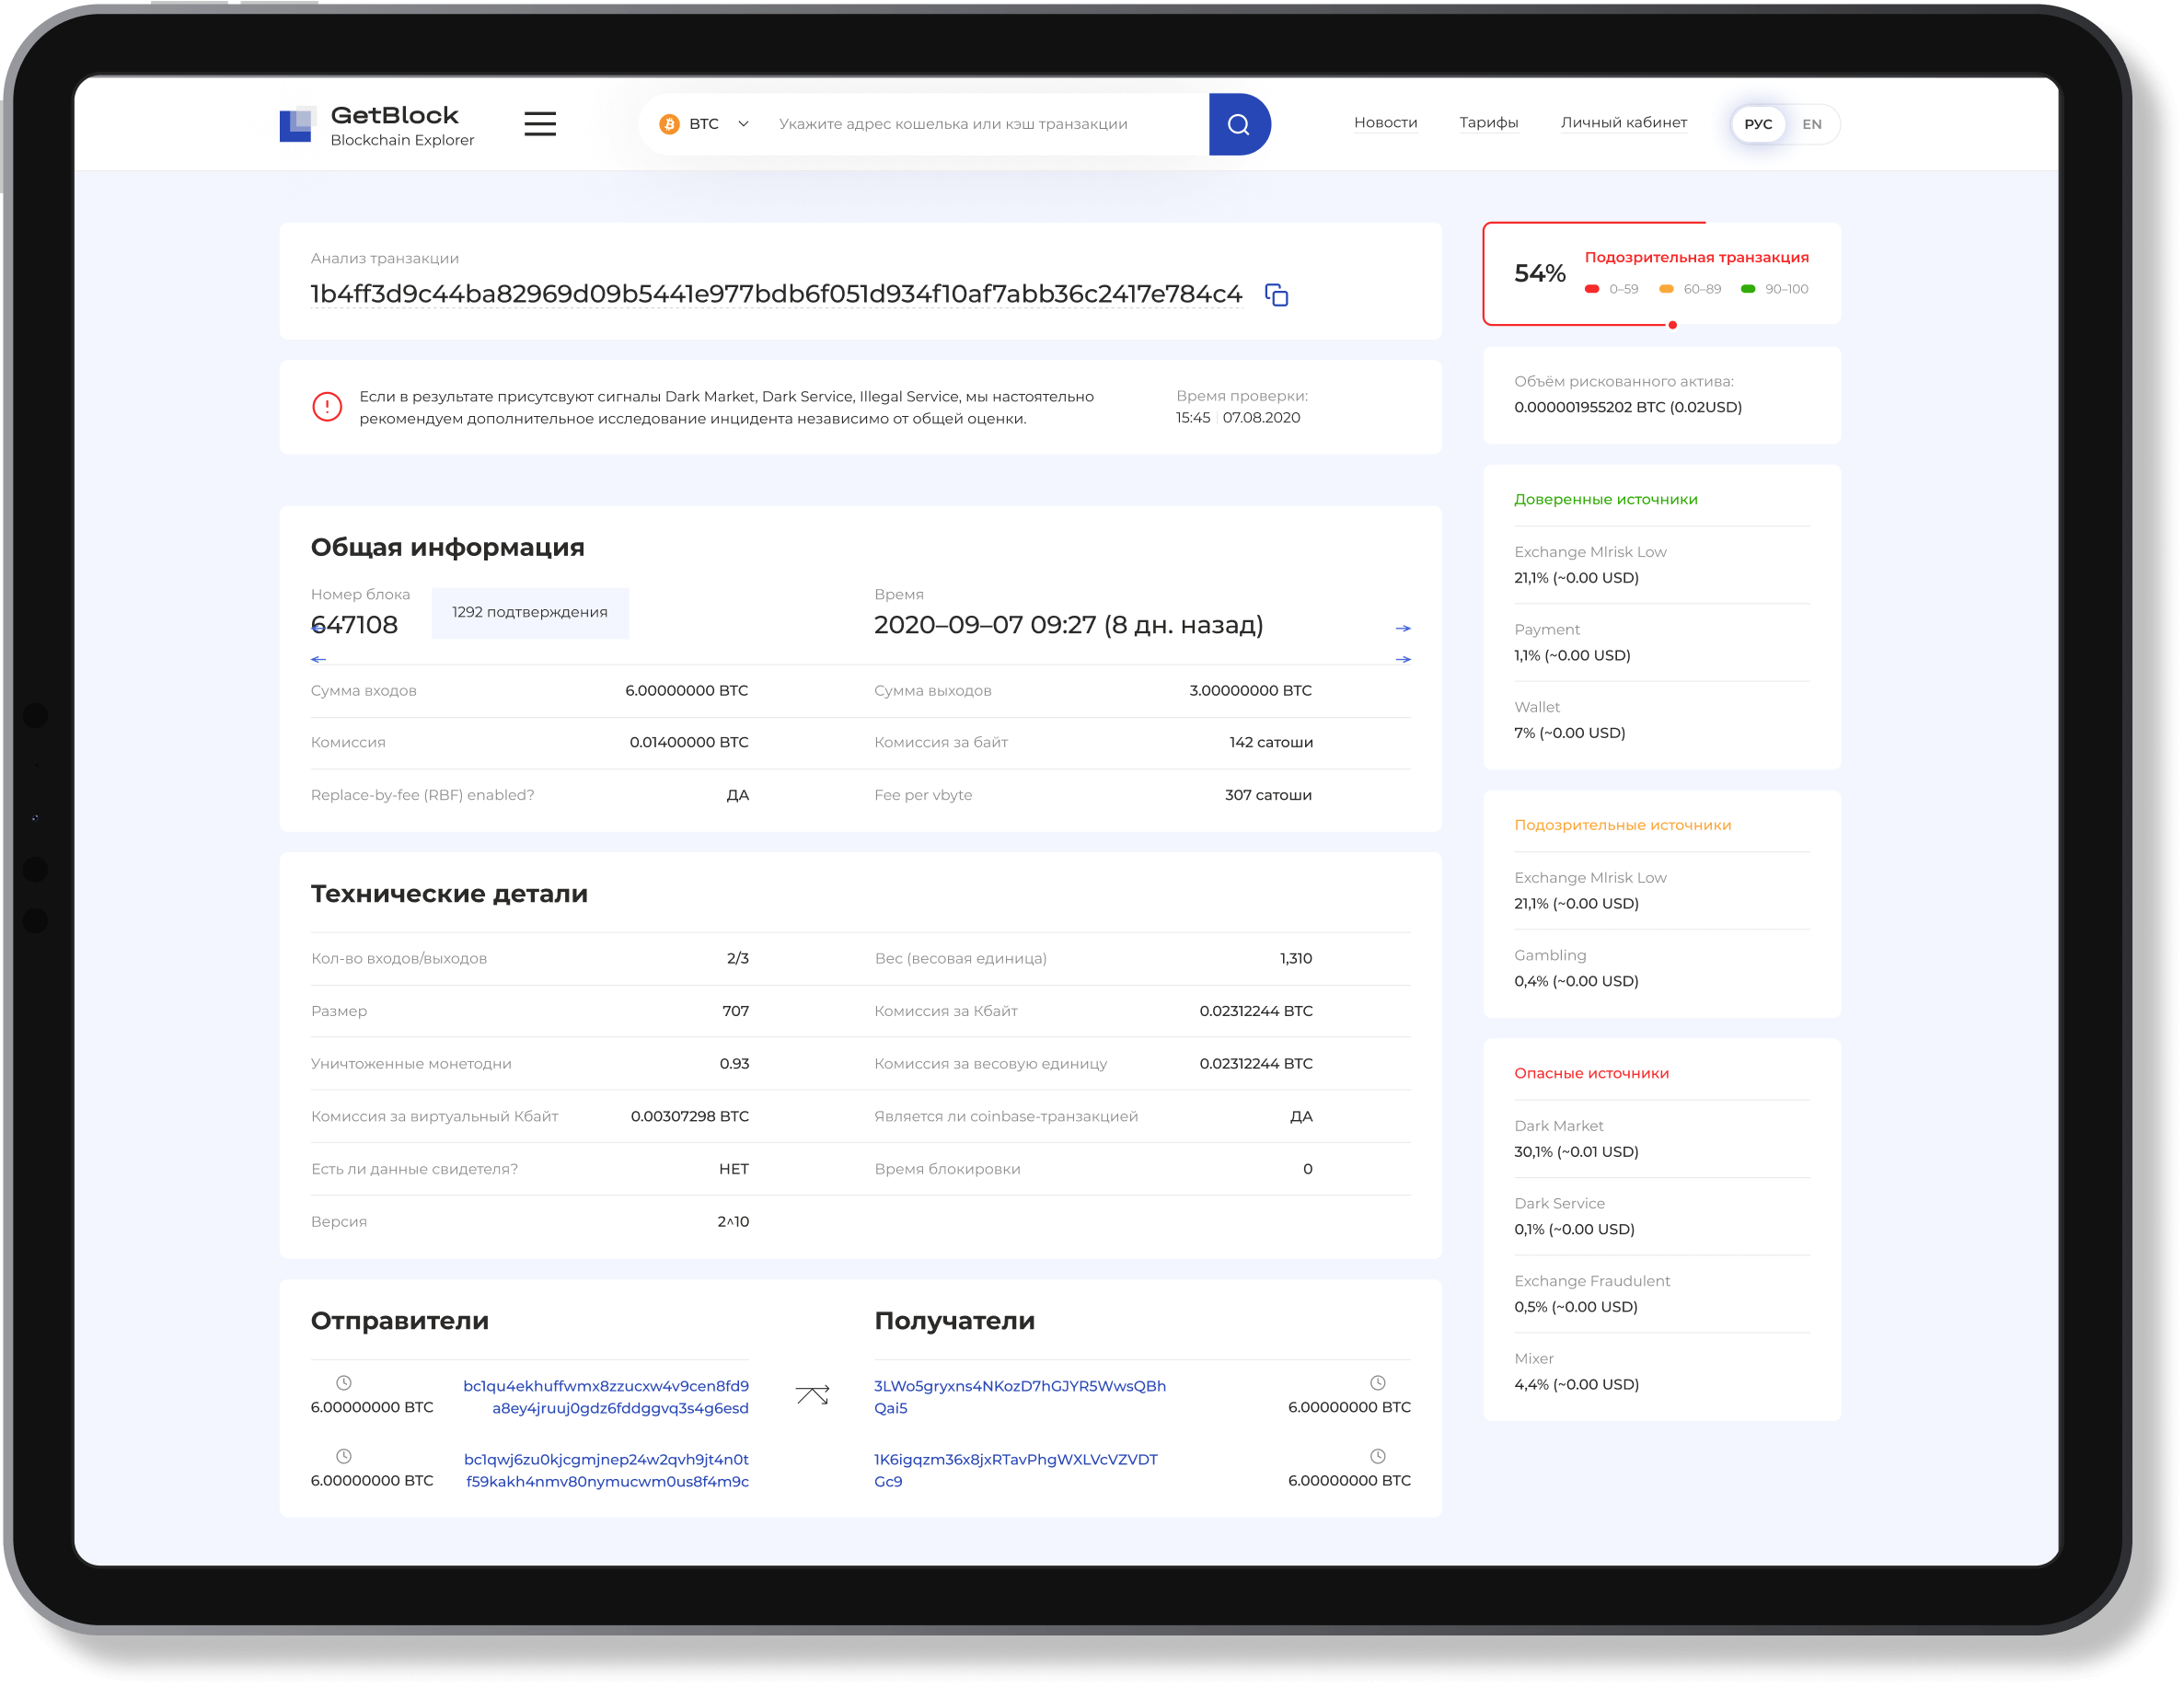The image size is (2184, 1687).
Task: Go to next block arrow
Action: tap(1403, 659)
